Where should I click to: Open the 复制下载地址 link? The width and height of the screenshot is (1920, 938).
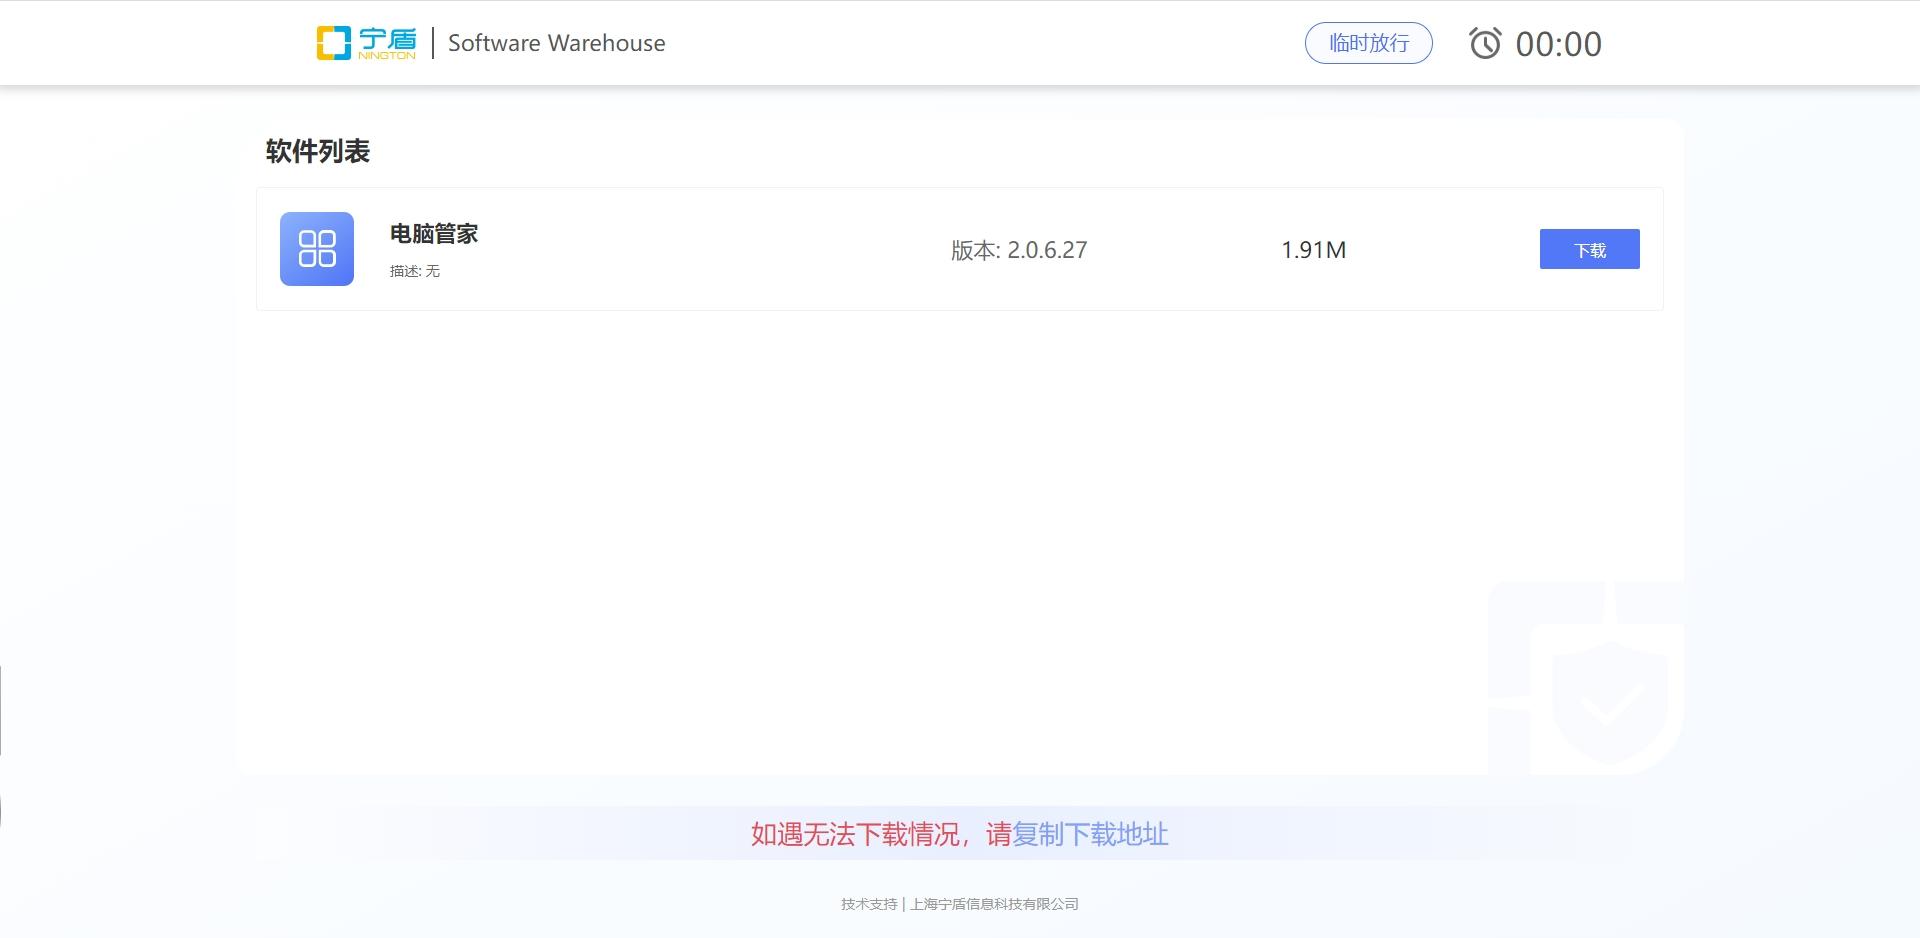pos(1090,834)
